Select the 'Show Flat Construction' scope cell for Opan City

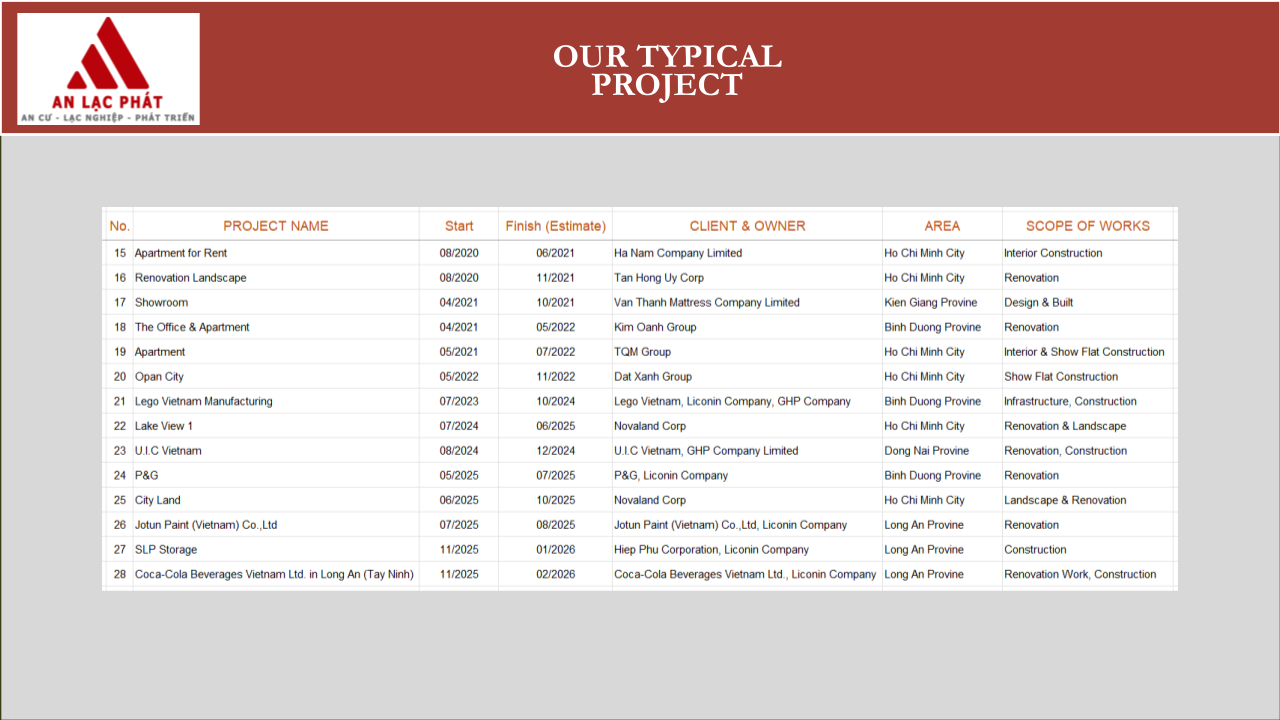pyautogui.click(x=1061, y=377)
